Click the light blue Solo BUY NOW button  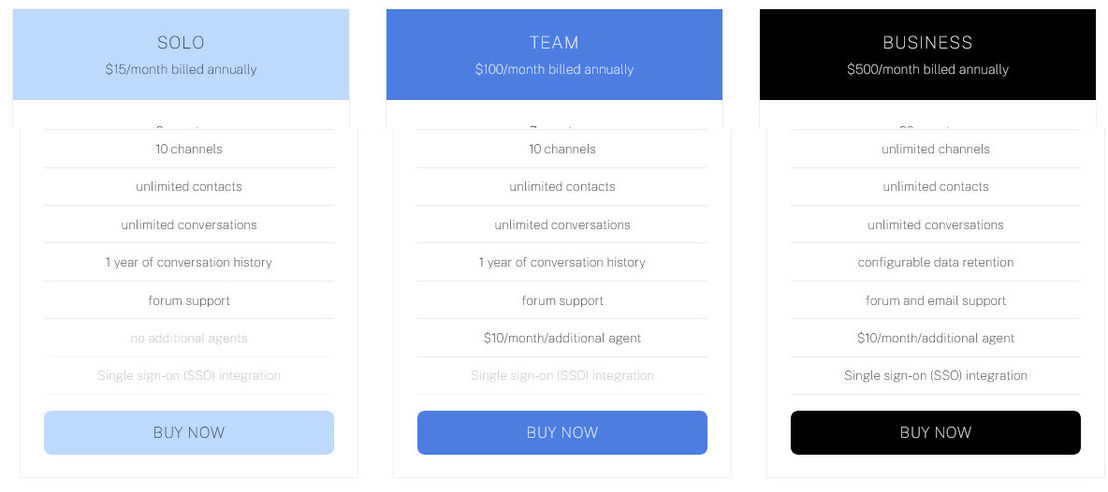(x=189, y=433)
